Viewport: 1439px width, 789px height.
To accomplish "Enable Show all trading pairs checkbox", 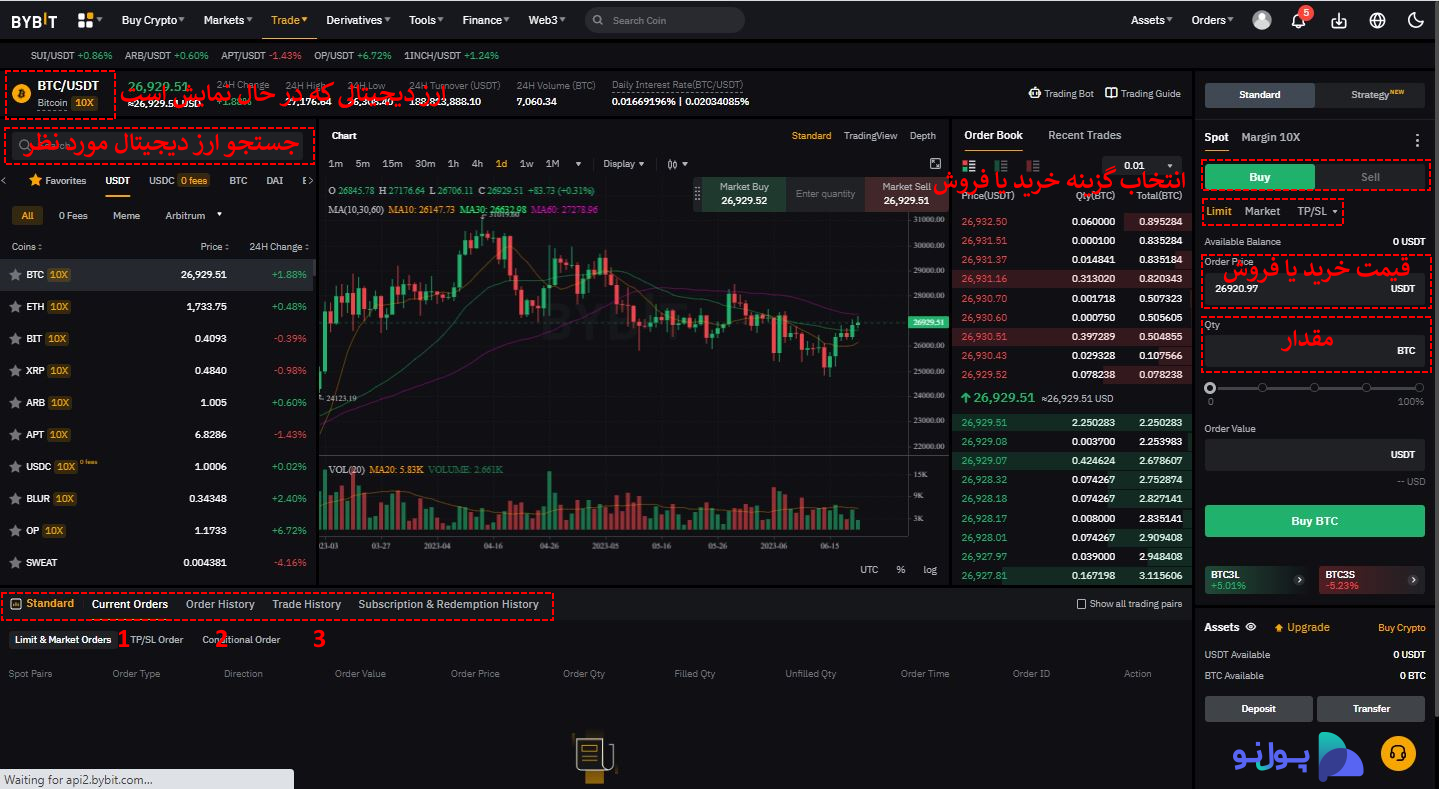I will [1081, 604].
